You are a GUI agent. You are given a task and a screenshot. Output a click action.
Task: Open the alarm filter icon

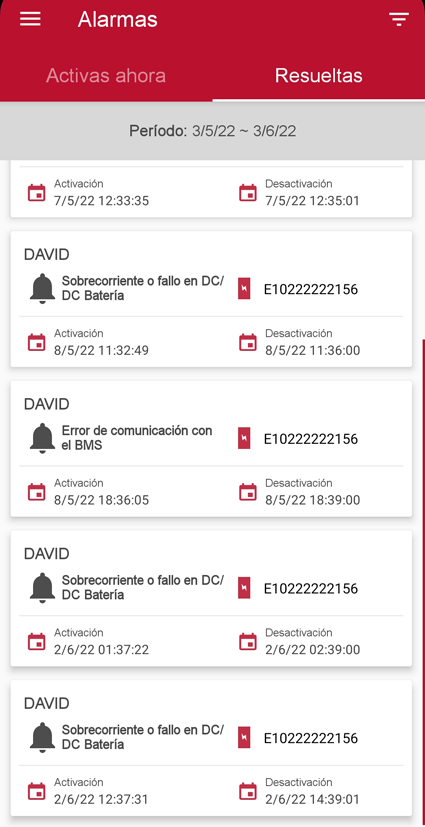pyautogui.click(x=399, y=20)
